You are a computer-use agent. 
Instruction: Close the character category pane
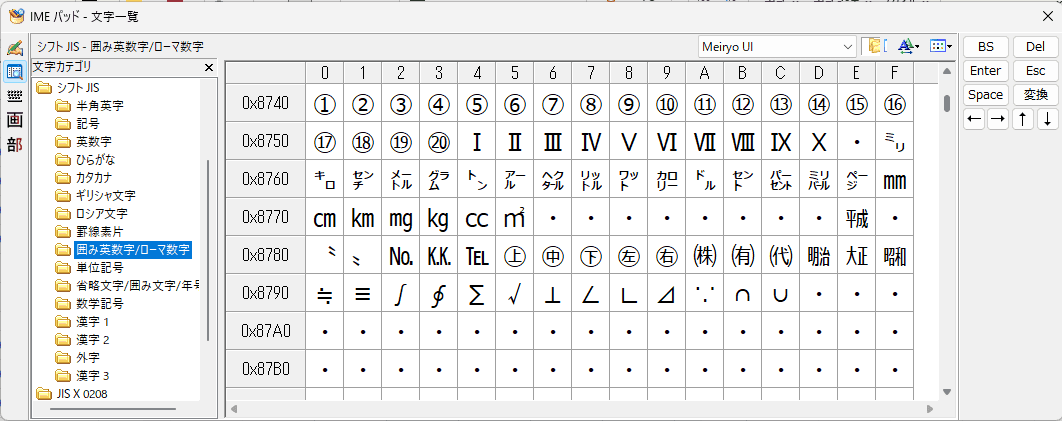click(209, 68)
